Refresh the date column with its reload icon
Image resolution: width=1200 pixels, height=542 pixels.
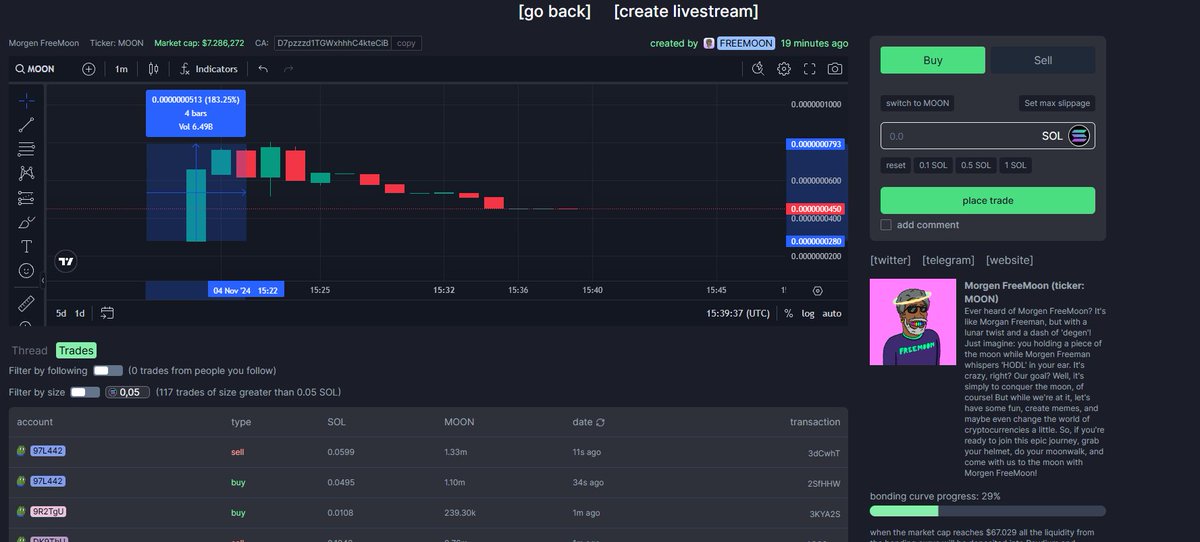tap(600, 422)
